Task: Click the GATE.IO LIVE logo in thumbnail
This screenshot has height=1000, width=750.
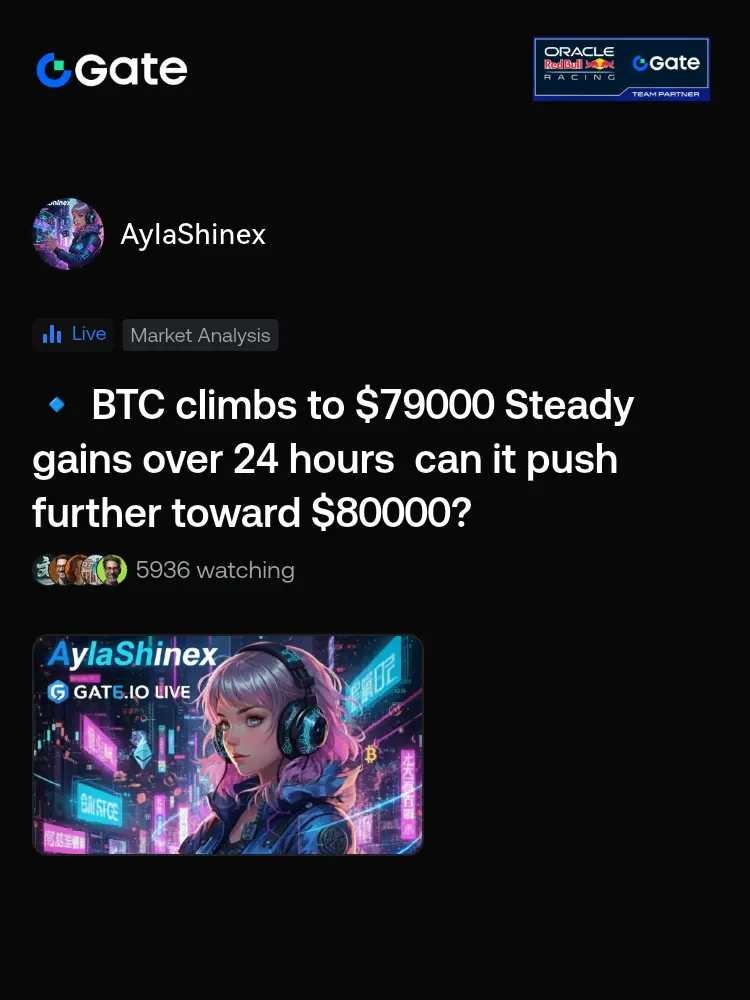Action: pyautogui.click(x=119, y=691)
